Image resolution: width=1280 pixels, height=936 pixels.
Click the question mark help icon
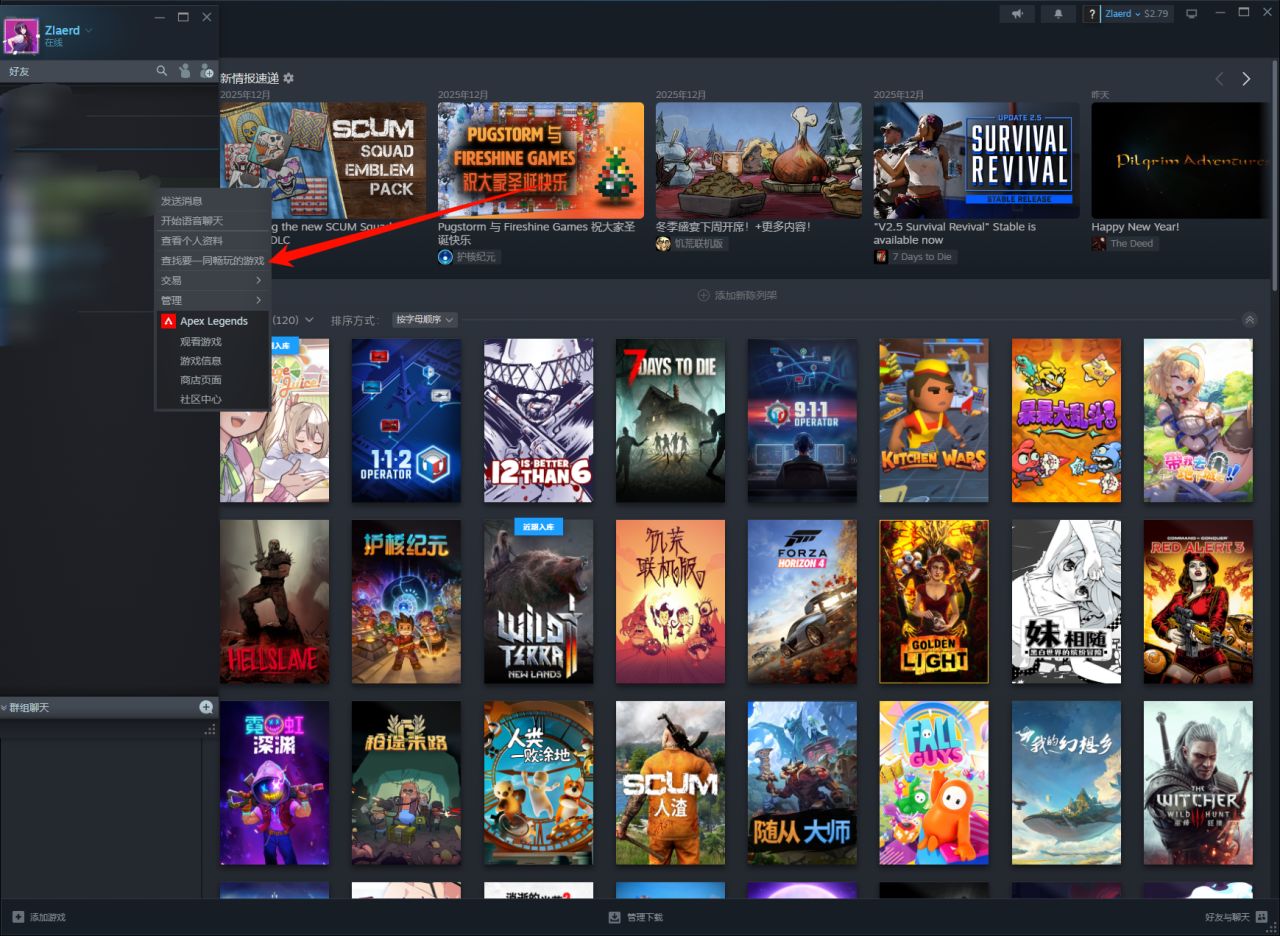click(x=1092, y=14)
